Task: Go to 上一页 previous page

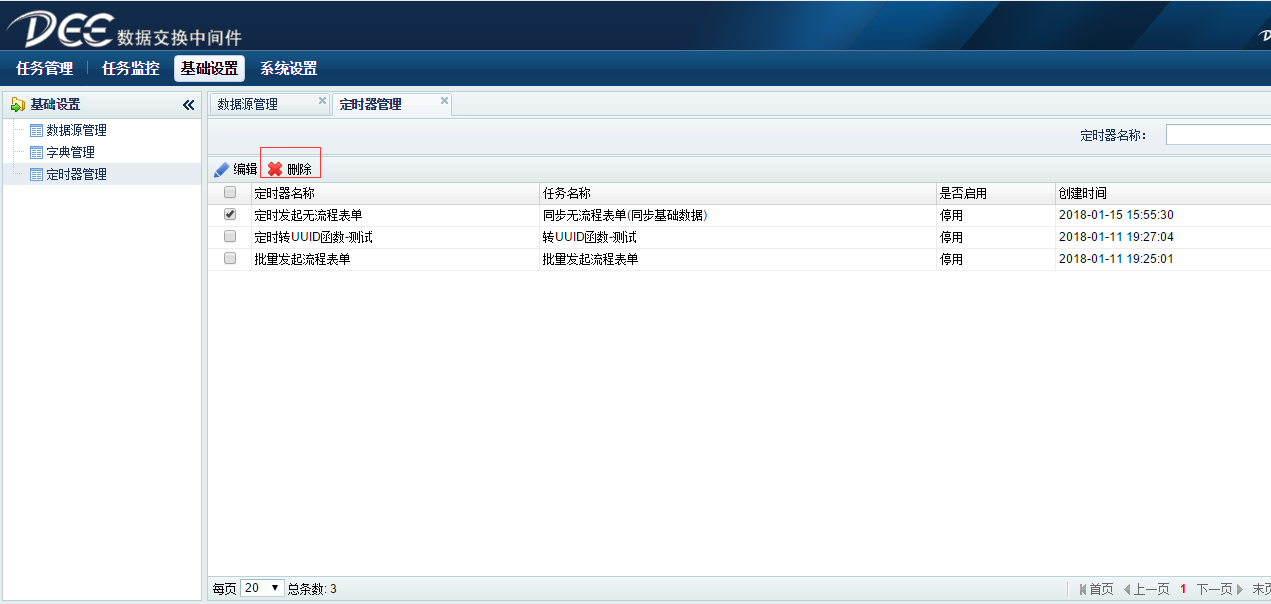Action: click(x=1146, y=589)
